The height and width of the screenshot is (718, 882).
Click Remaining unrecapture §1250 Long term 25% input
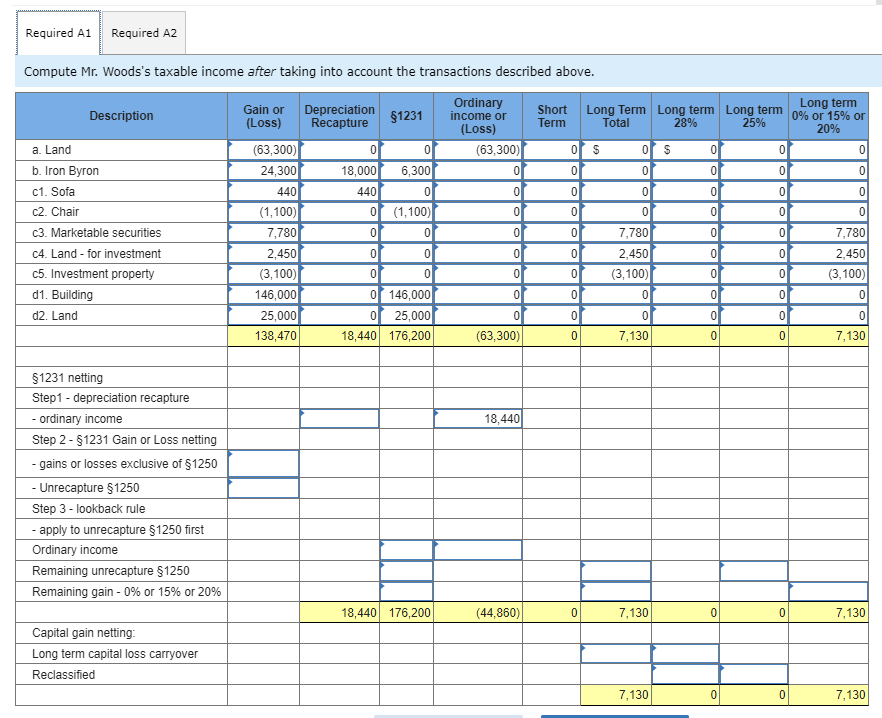tap(754, 571)
